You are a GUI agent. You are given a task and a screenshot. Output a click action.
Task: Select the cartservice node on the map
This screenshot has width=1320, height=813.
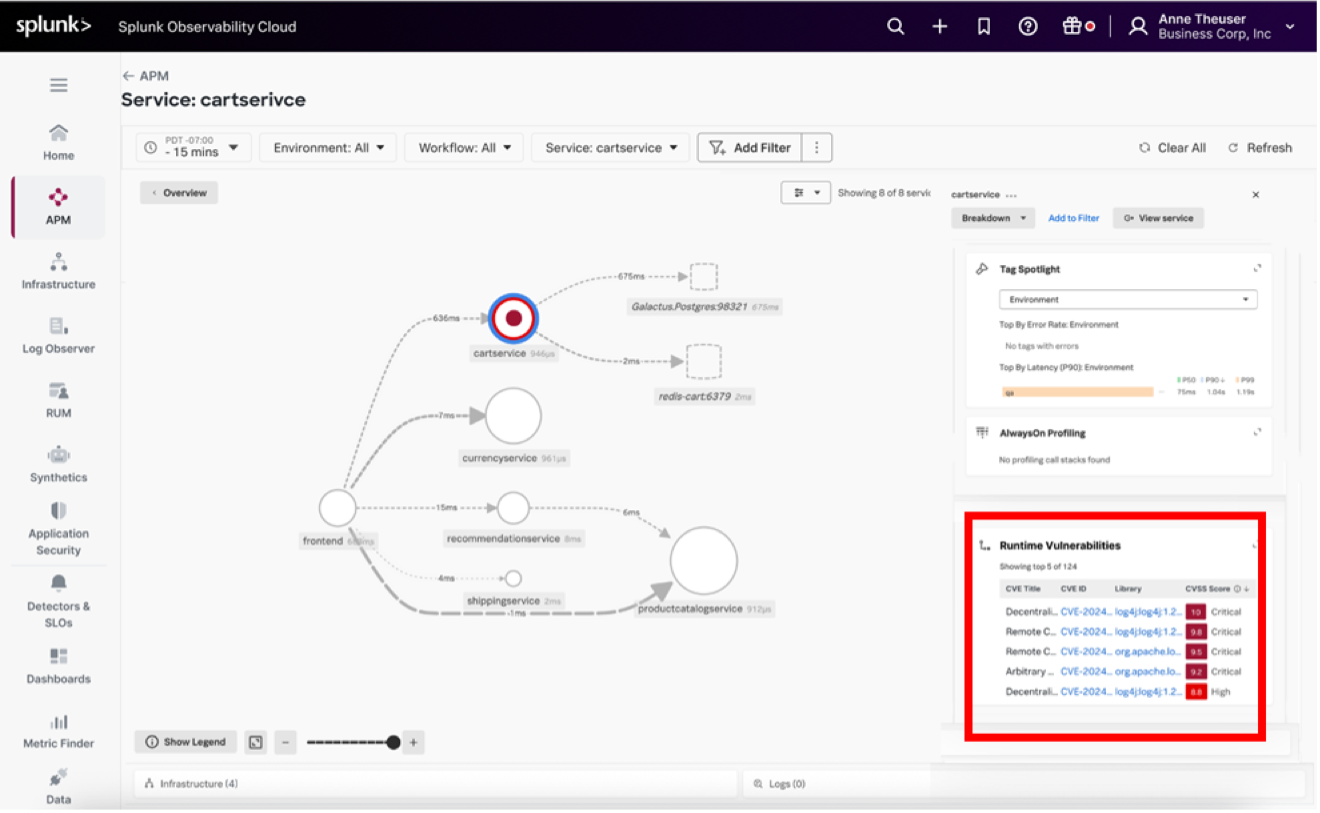pyautogui.click(x=514, y=318)
